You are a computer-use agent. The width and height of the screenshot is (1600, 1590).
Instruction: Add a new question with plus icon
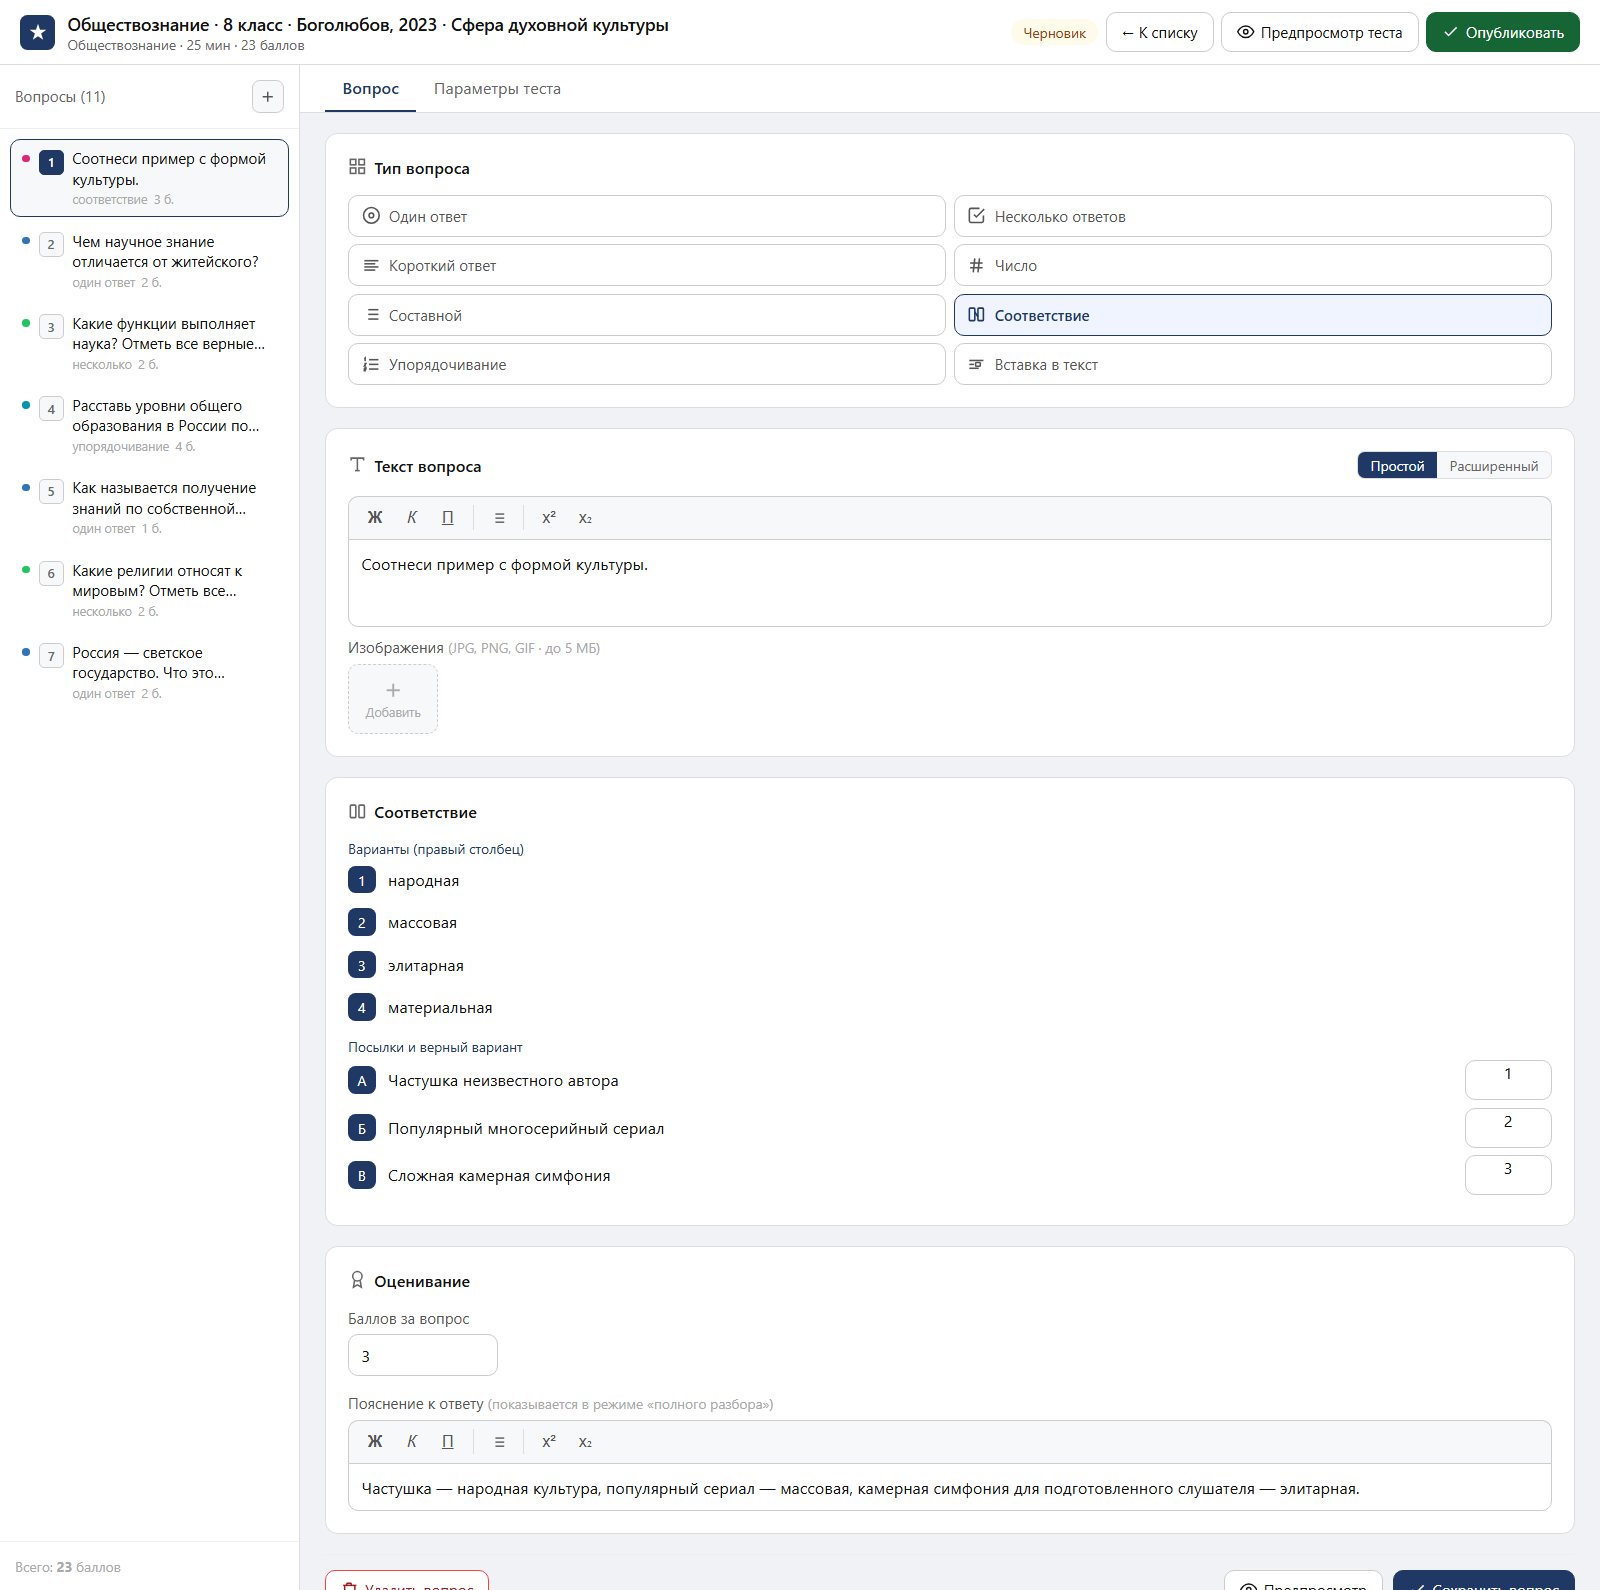267,97
